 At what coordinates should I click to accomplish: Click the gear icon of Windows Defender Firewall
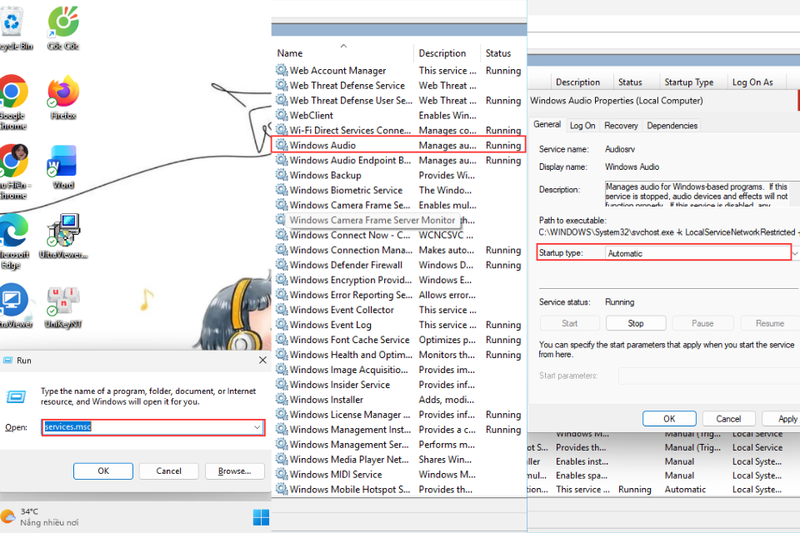[x=281, y=264]
